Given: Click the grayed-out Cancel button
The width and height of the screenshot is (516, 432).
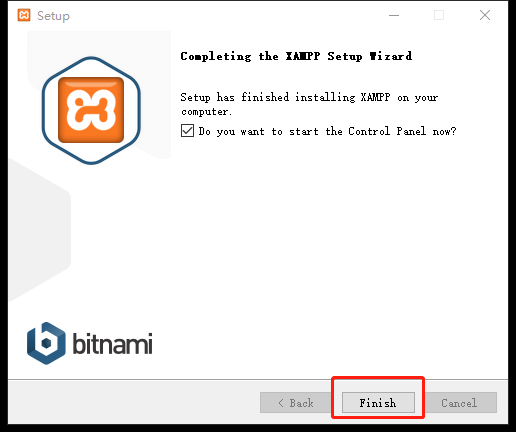Looking at the screenshot, I should coord(460,403).
